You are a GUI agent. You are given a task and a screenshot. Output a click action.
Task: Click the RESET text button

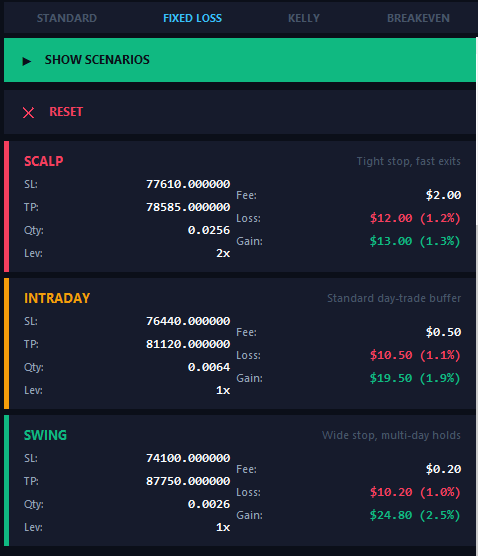pos(66,112)
